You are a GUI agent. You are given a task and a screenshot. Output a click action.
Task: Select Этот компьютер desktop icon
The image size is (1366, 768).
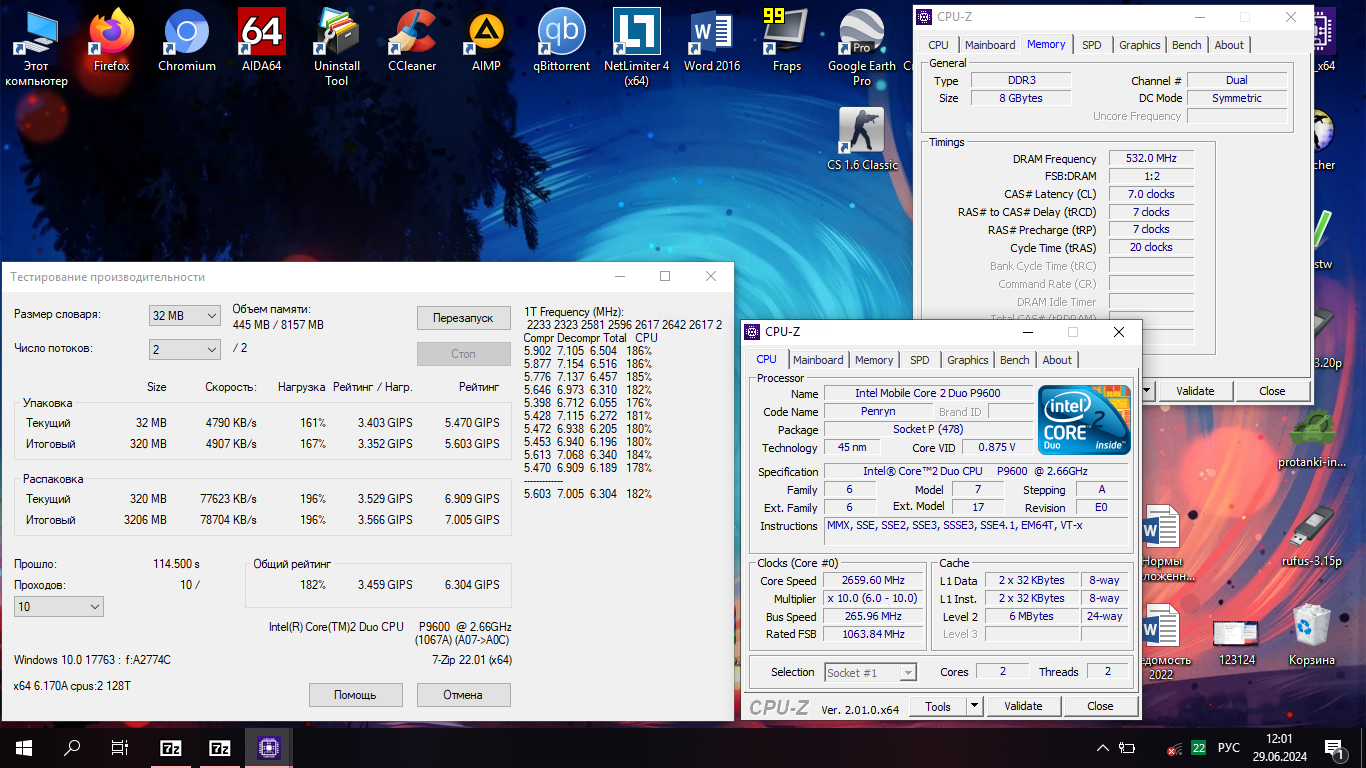(37, 47)
